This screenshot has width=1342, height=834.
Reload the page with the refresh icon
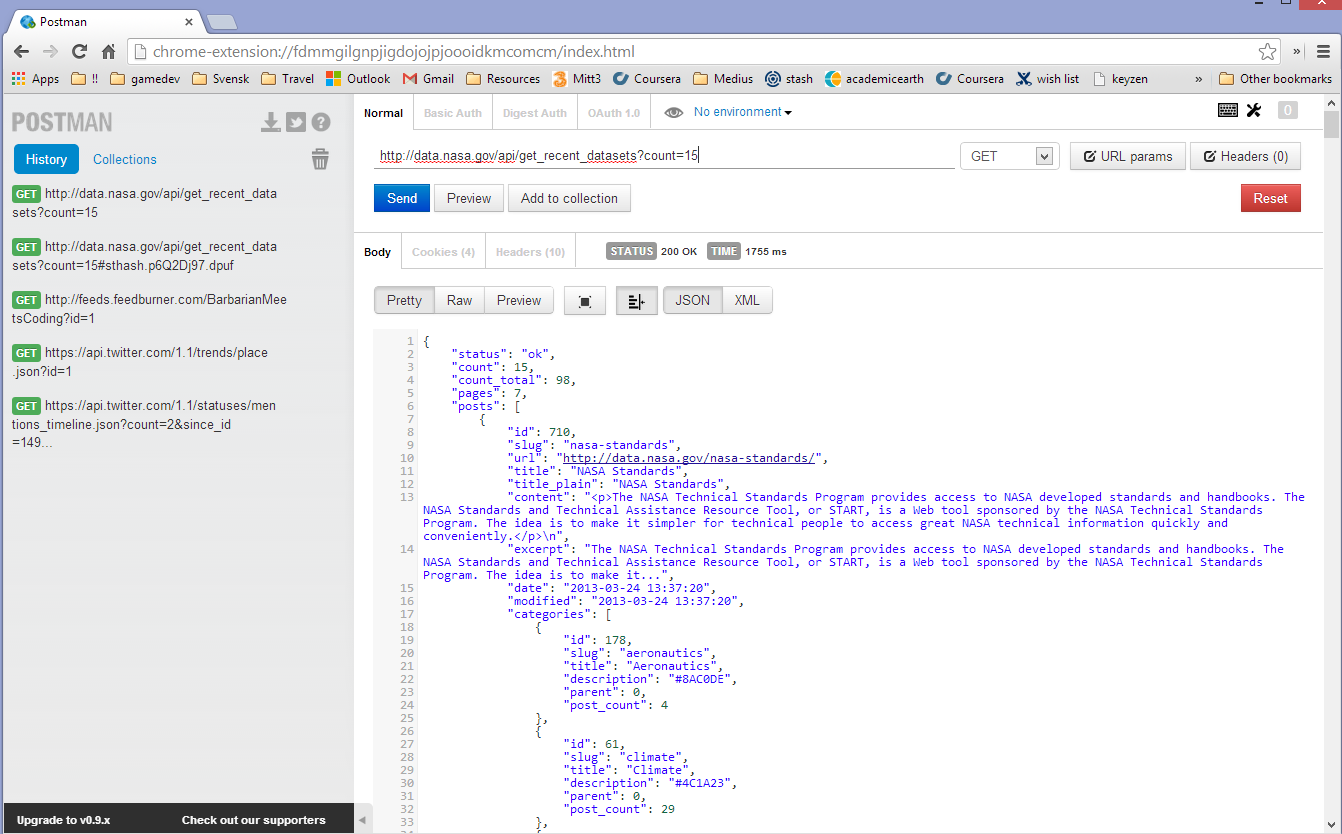(79, 52)
